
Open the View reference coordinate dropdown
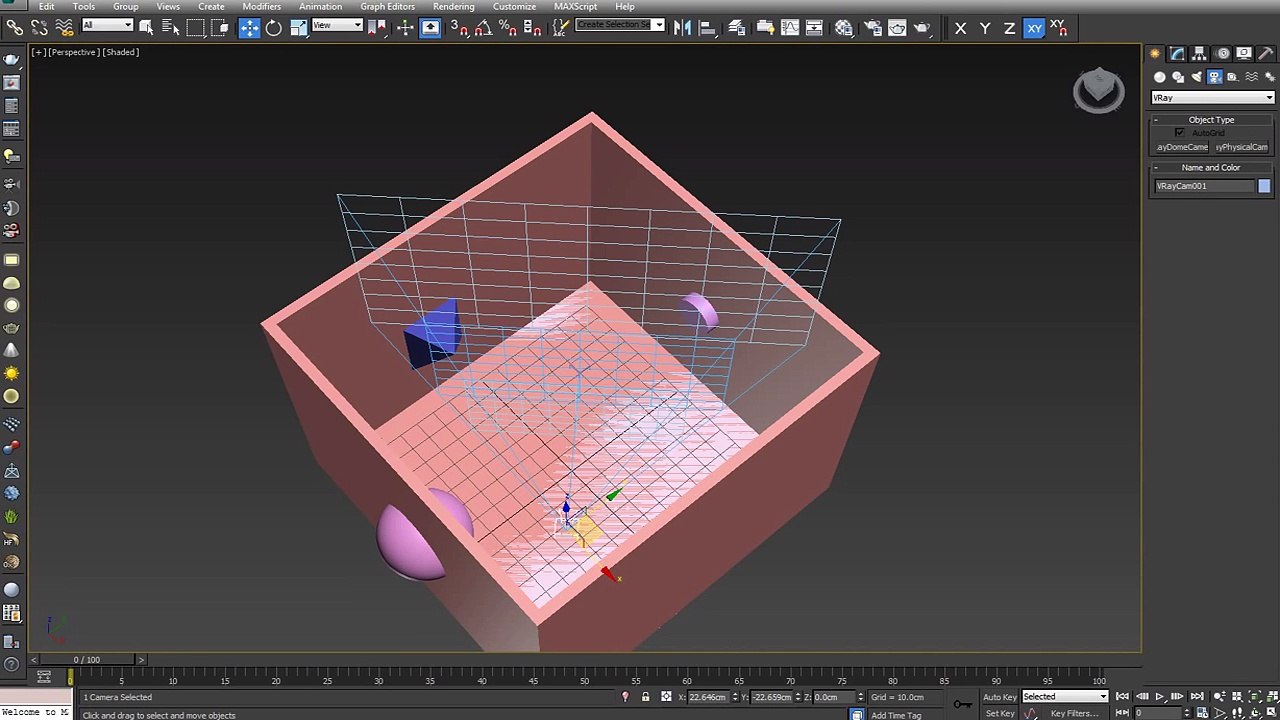tap(337, 26)
